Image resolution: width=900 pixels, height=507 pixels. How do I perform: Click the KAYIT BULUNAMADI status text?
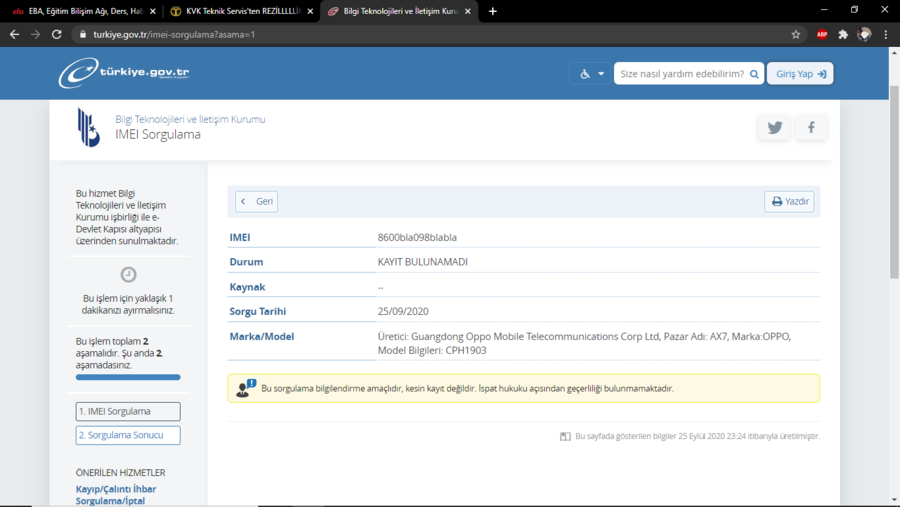coord(422,262)
